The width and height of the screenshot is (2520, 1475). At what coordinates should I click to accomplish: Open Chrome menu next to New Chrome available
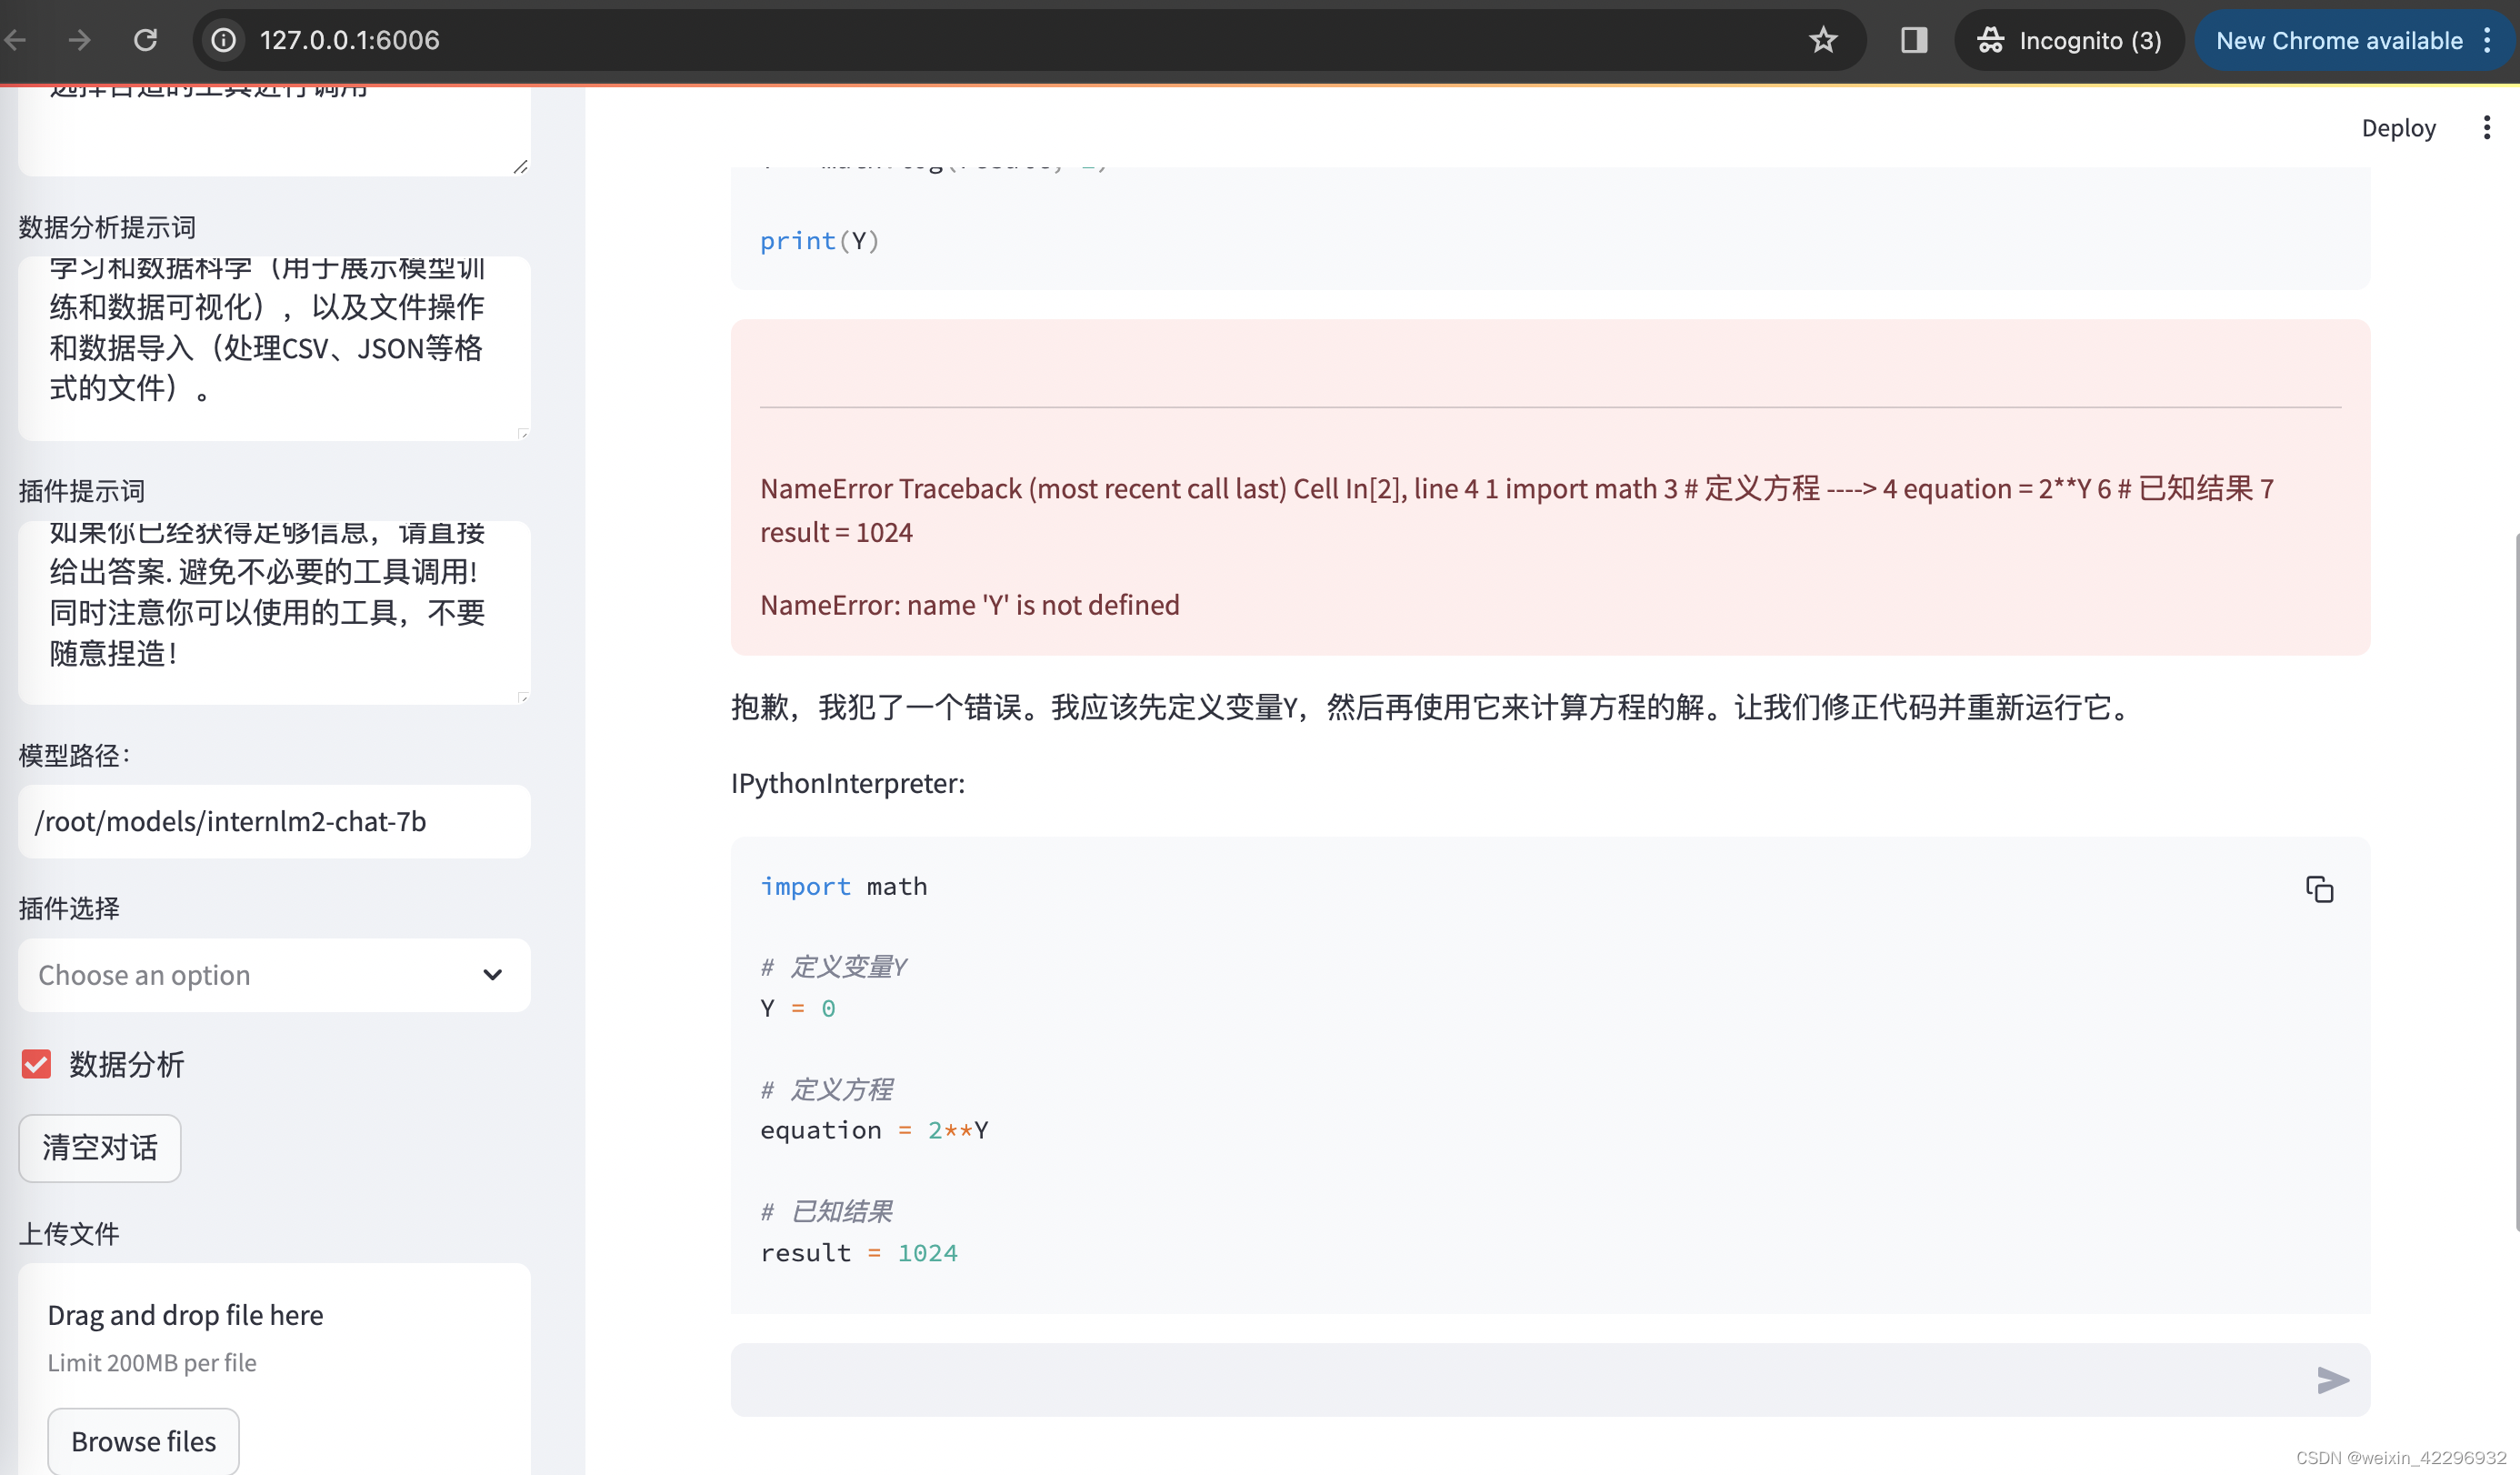pos(2487,40)
